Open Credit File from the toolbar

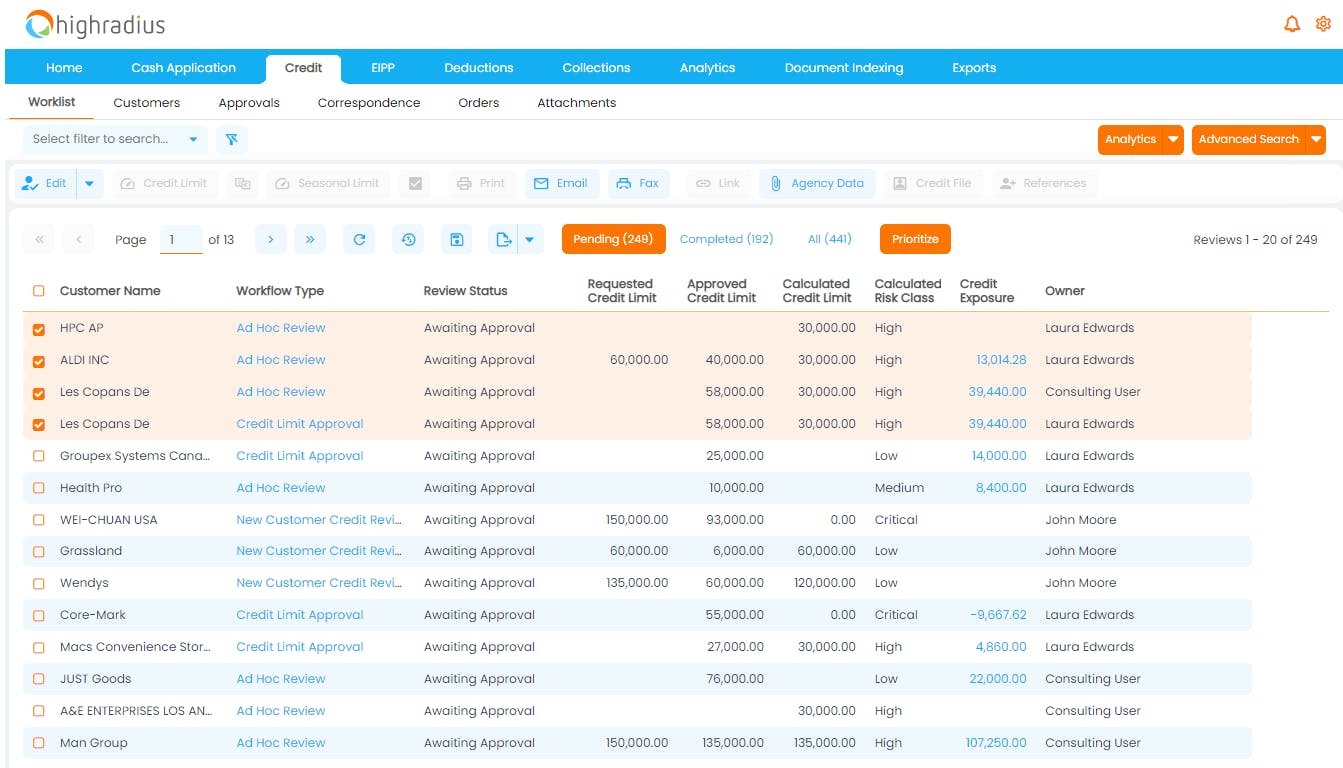point(932,183)
